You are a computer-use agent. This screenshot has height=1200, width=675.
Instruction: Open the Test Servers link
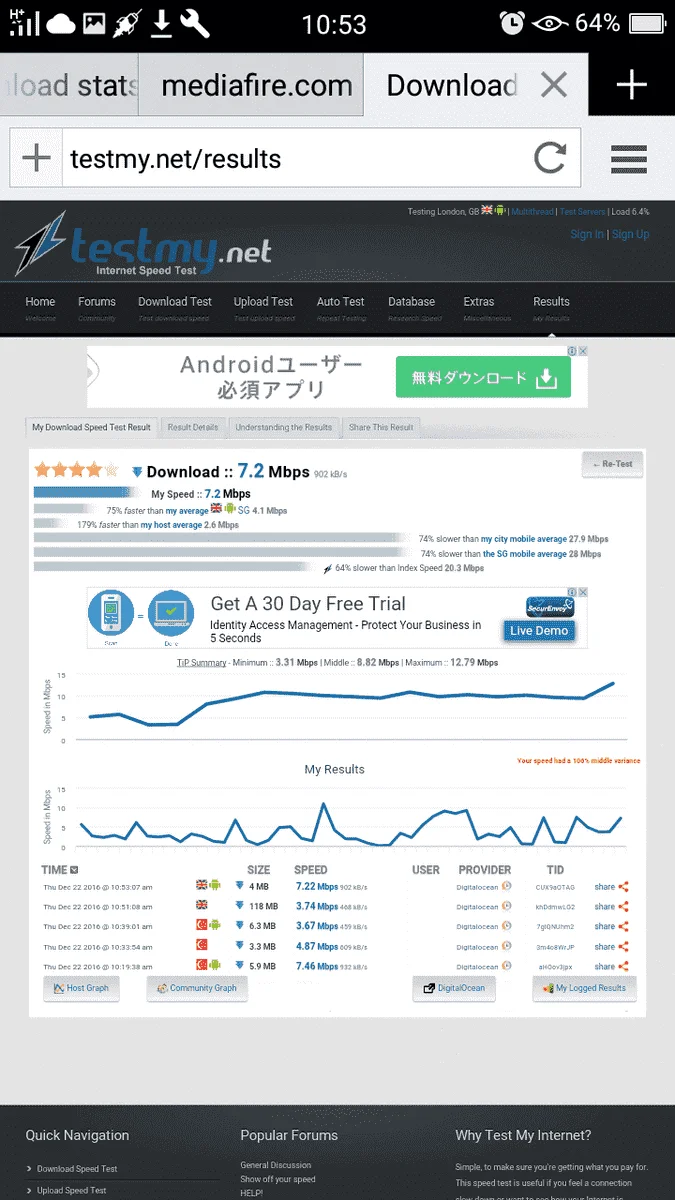(582, 212)
